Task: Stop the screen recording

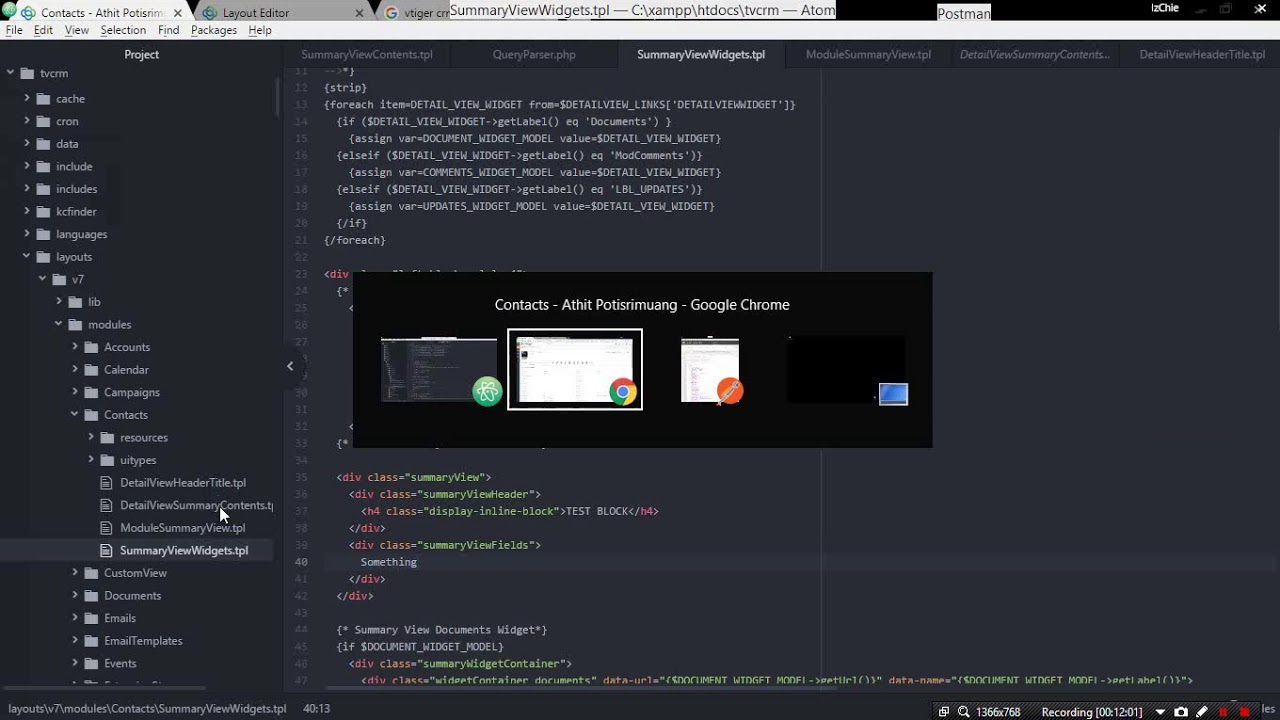Action: [1244, 712]
